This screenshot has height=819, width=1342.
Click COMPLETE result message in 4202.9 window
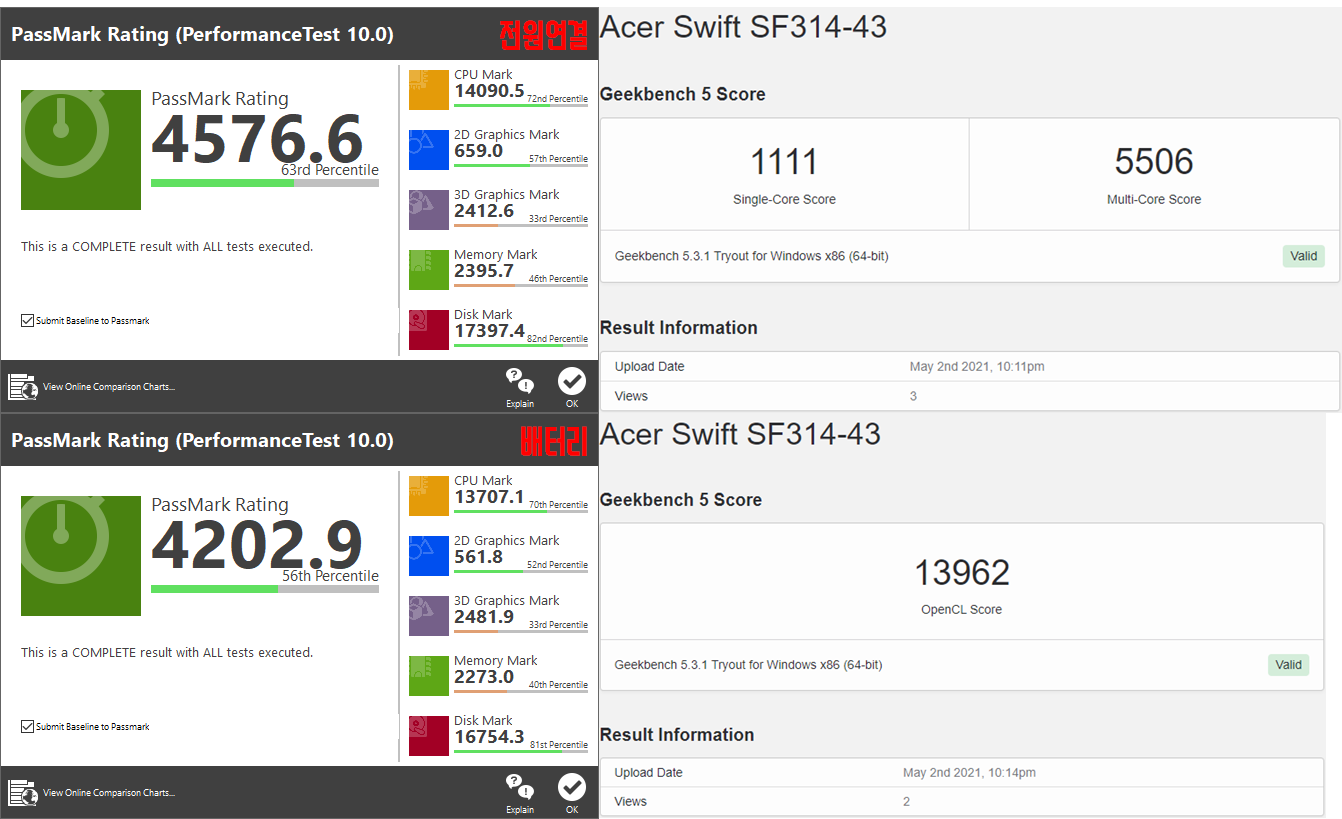(167, 653)
